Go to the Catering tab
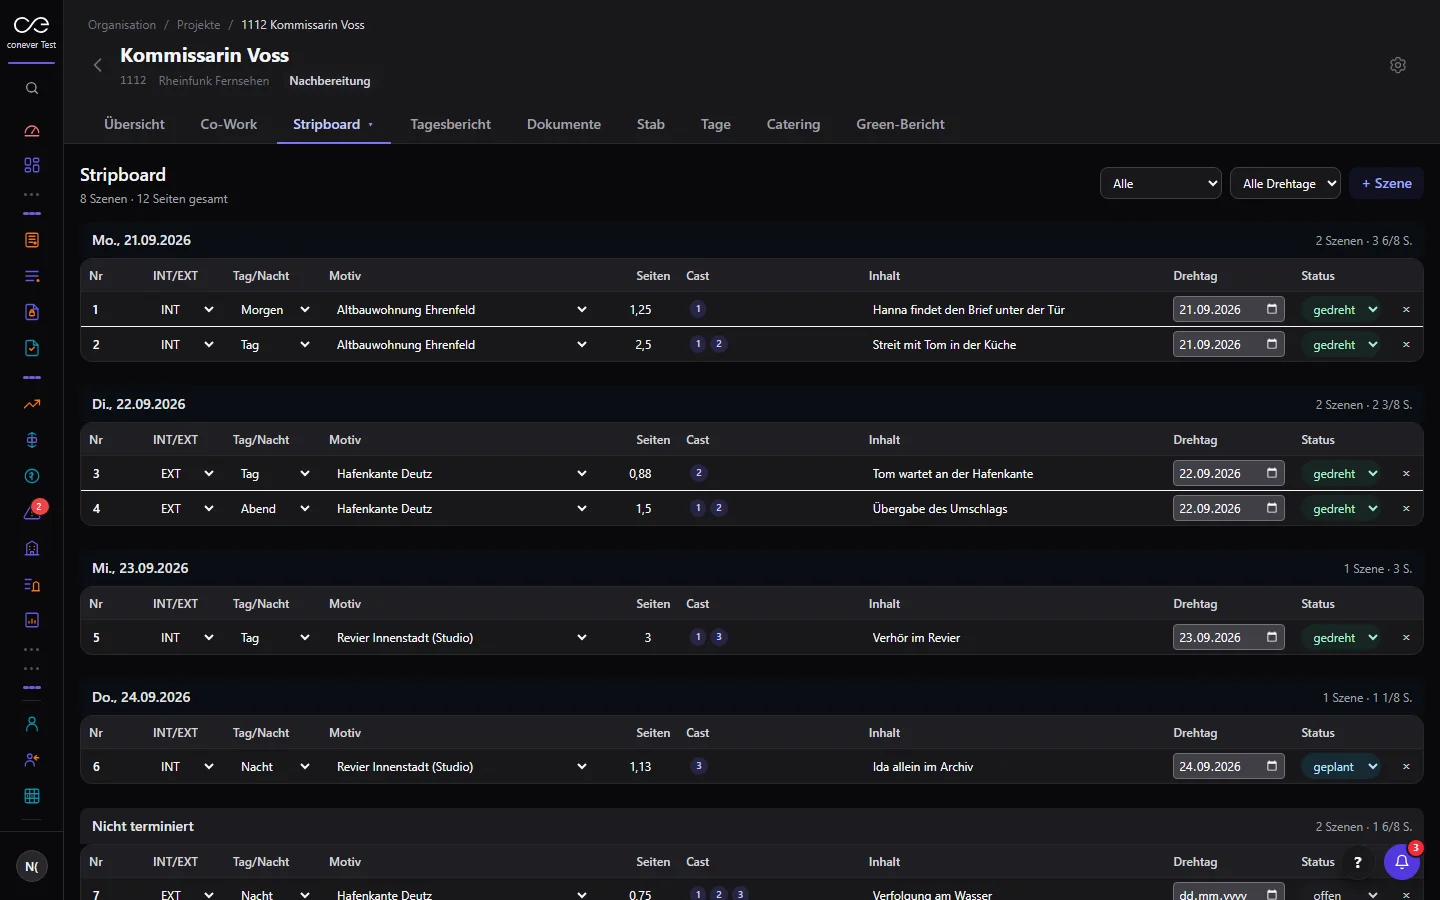1440x900 pixels. 793,124
